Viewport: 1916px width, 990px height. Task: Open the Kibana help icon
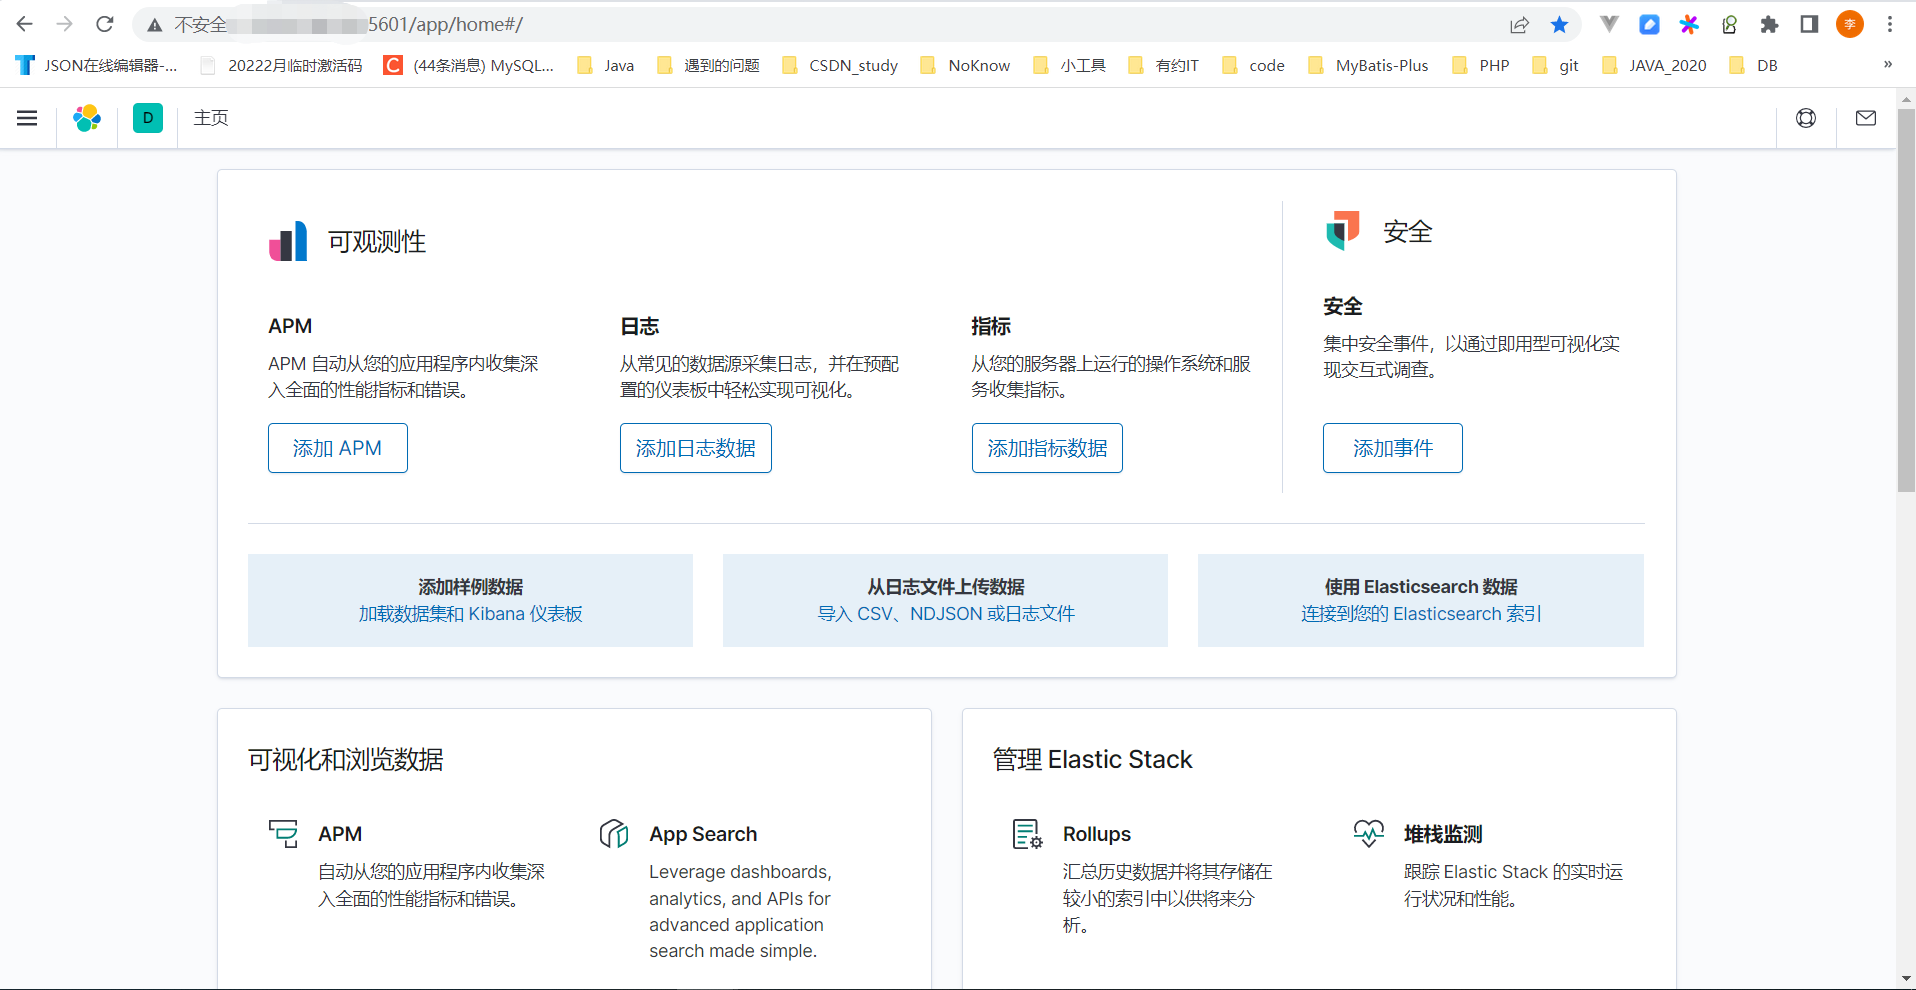(x=1806, y=117)
